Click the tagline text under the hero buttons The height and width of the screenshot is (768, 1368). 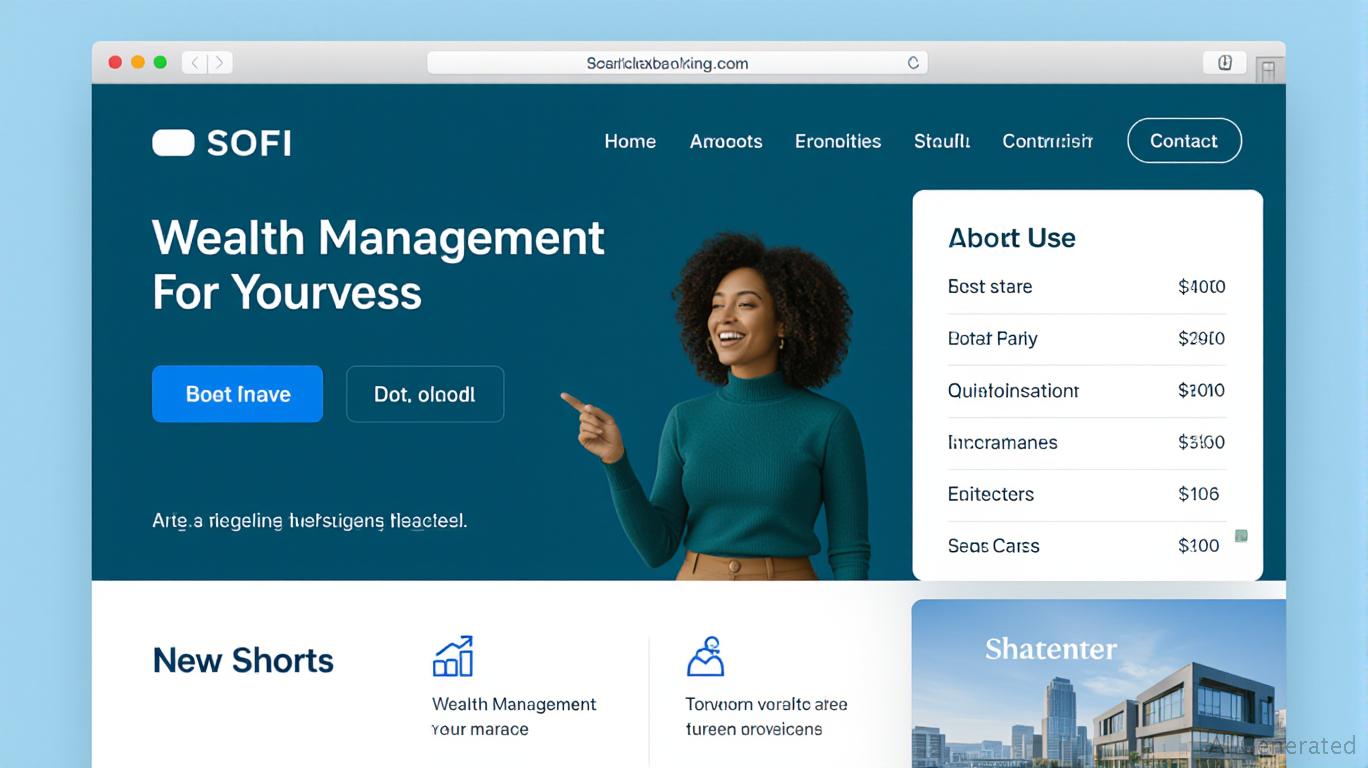point(310,521)
